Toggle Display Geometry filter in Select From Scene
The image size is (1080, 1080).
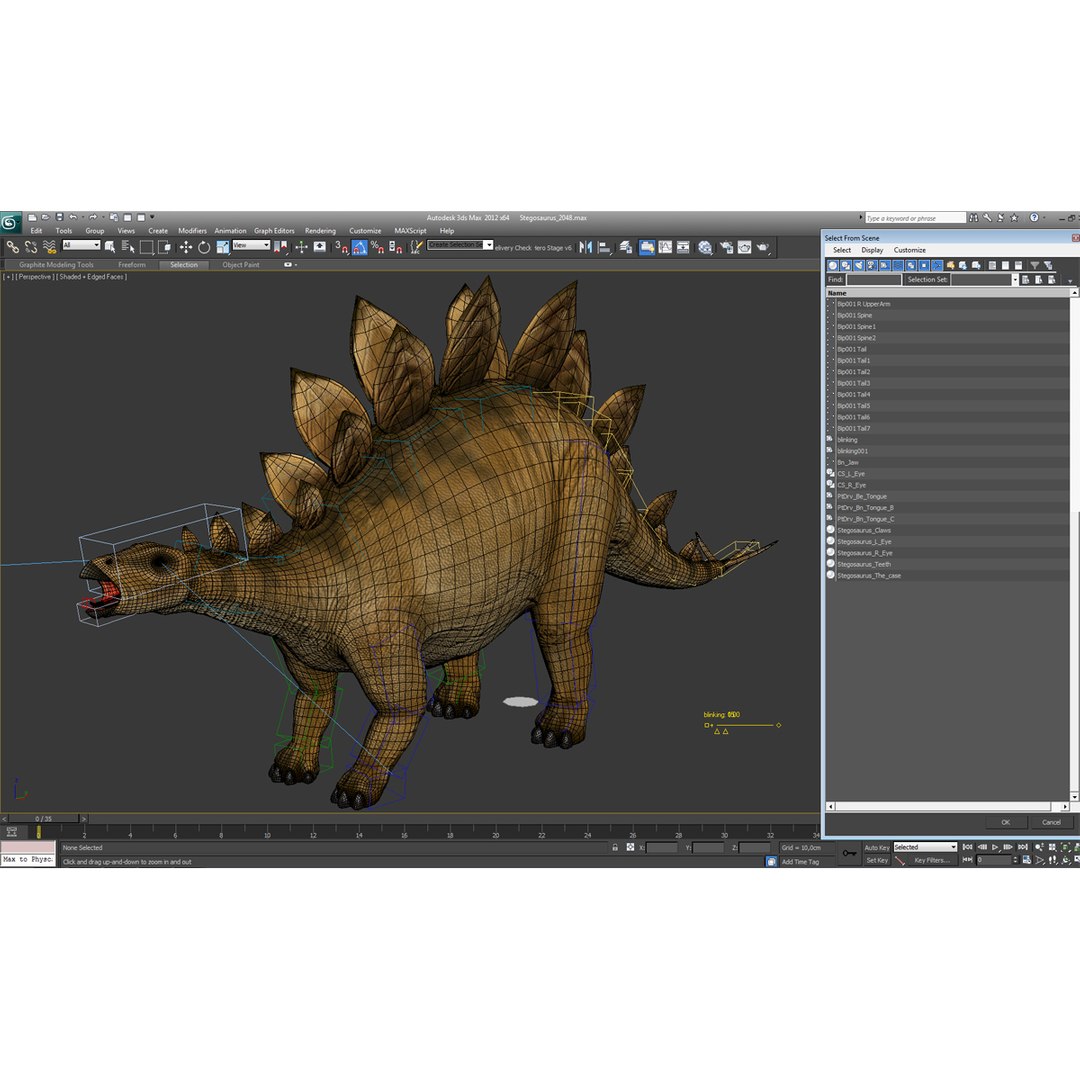click(x=832, y=265)
